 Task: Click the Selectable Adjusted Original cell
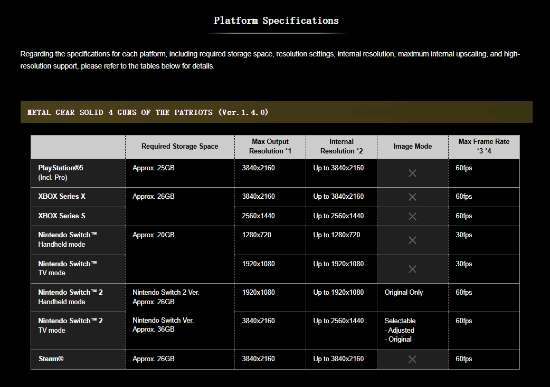click(400, 330)
